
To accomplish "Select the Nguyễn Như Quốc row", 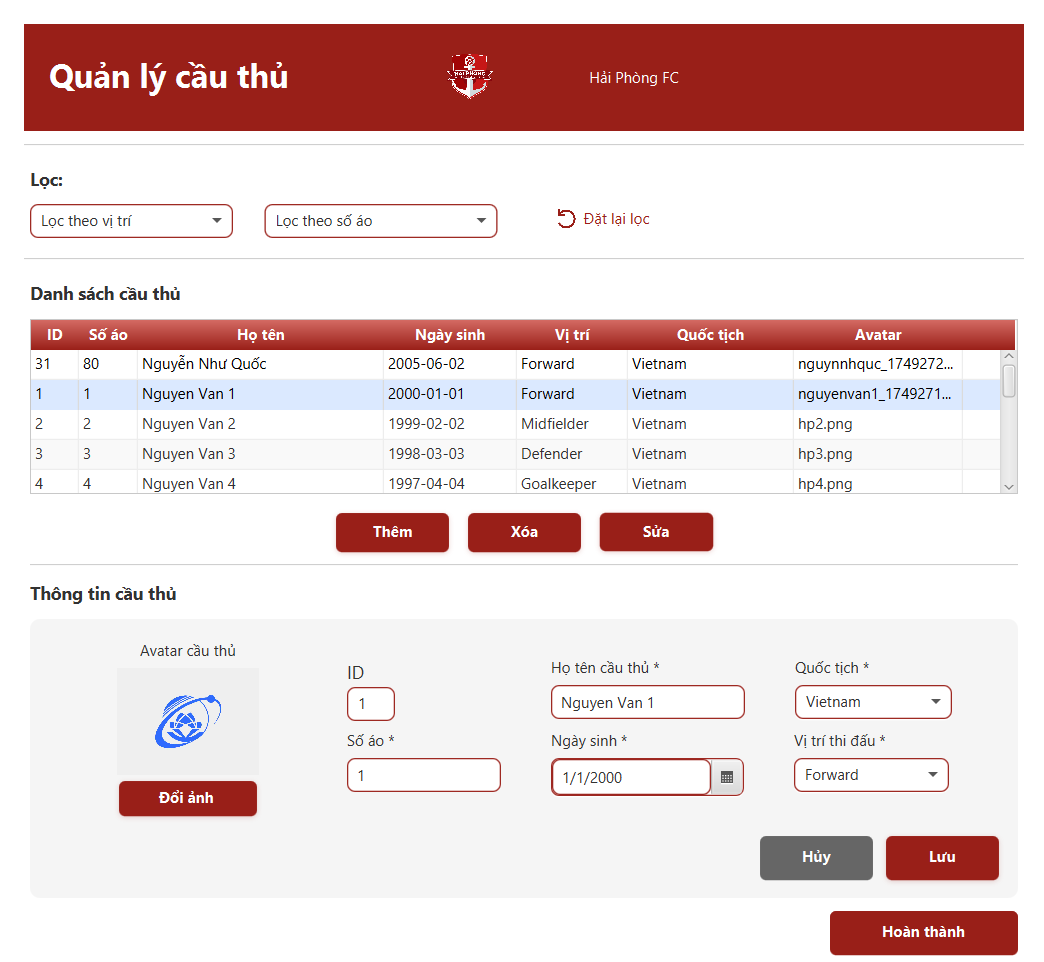I will click(260, 364).
